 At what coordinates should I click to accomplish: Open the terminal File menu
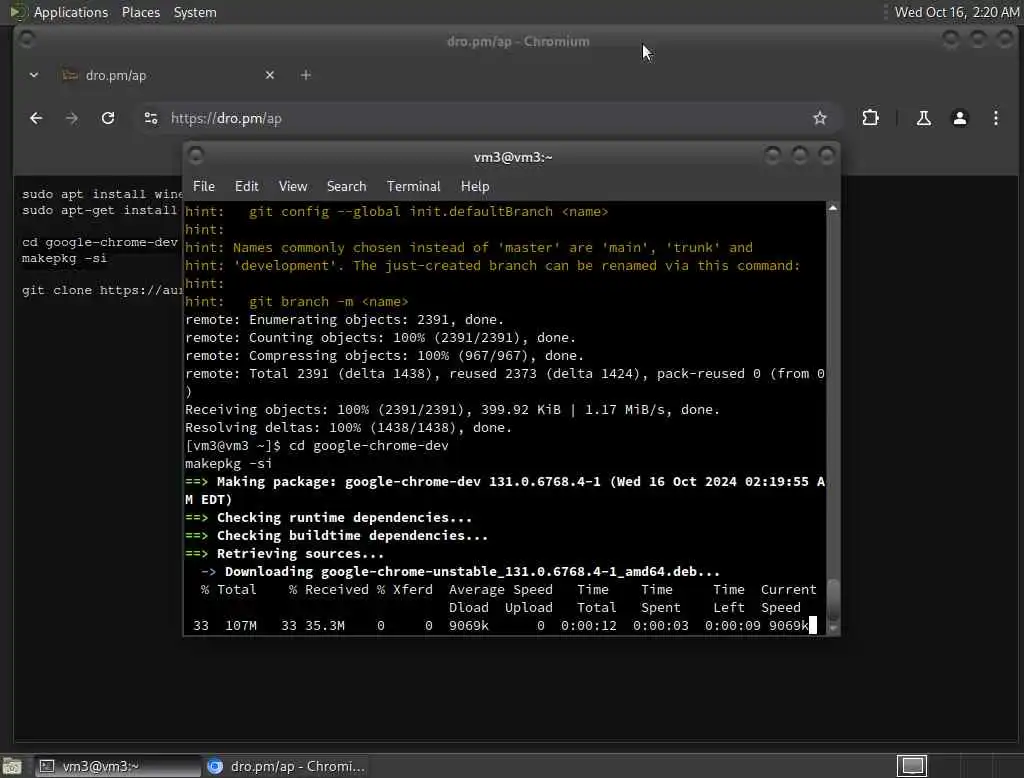click(204, 186)
